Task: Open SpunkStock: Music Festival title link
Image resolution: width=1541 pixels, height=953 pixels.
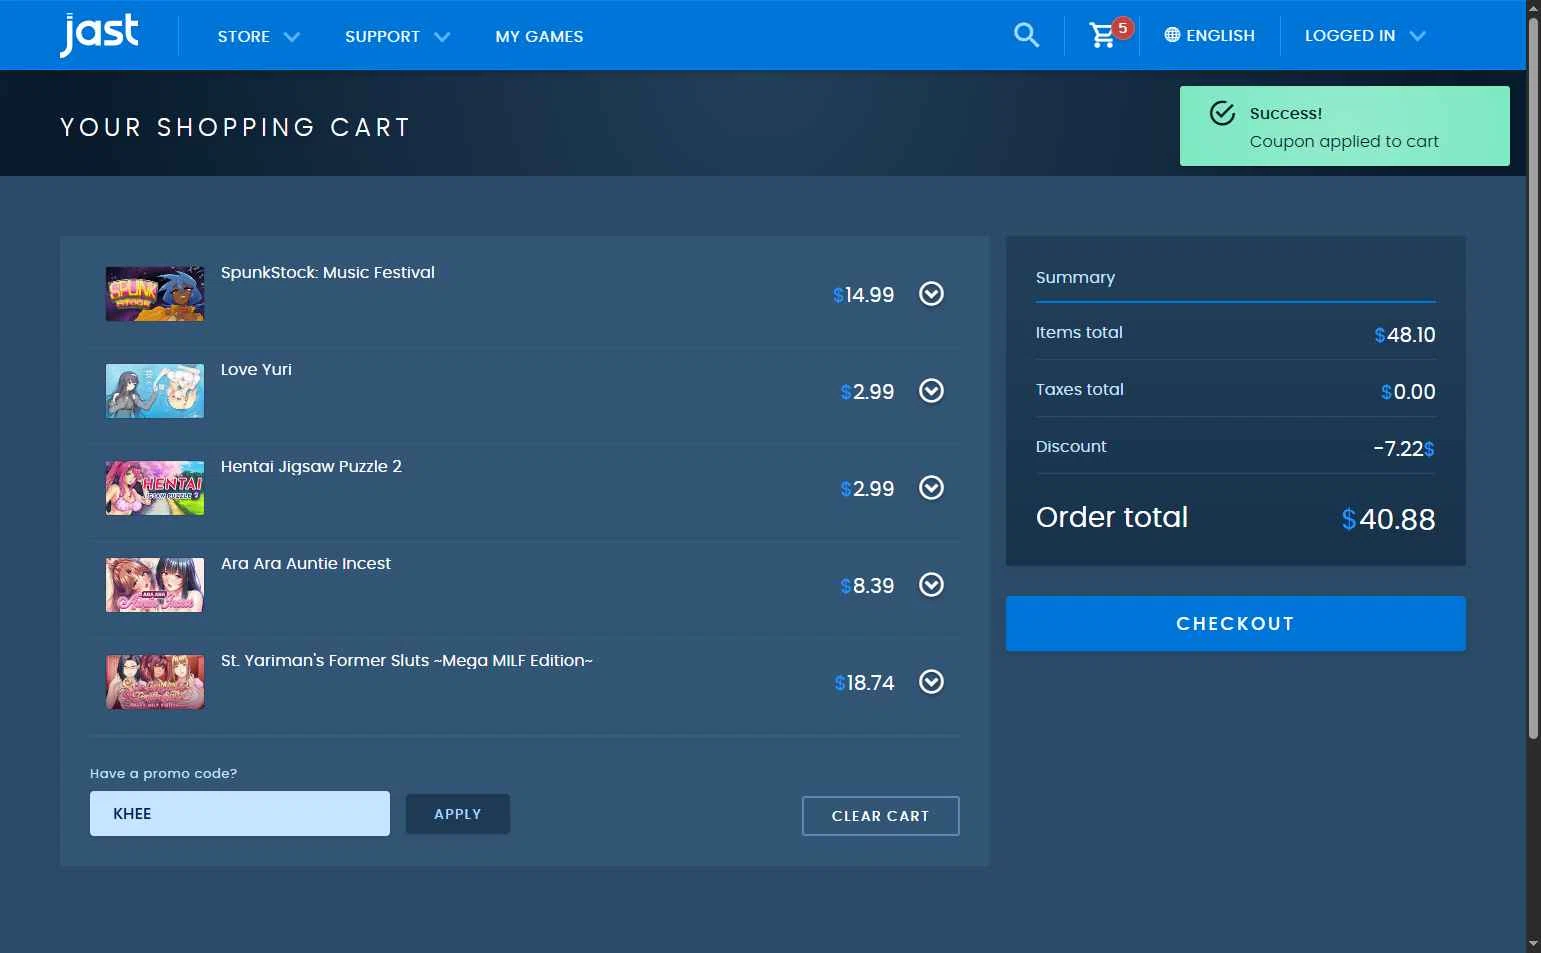Action: pyautogui.click(x=327, y=272)
